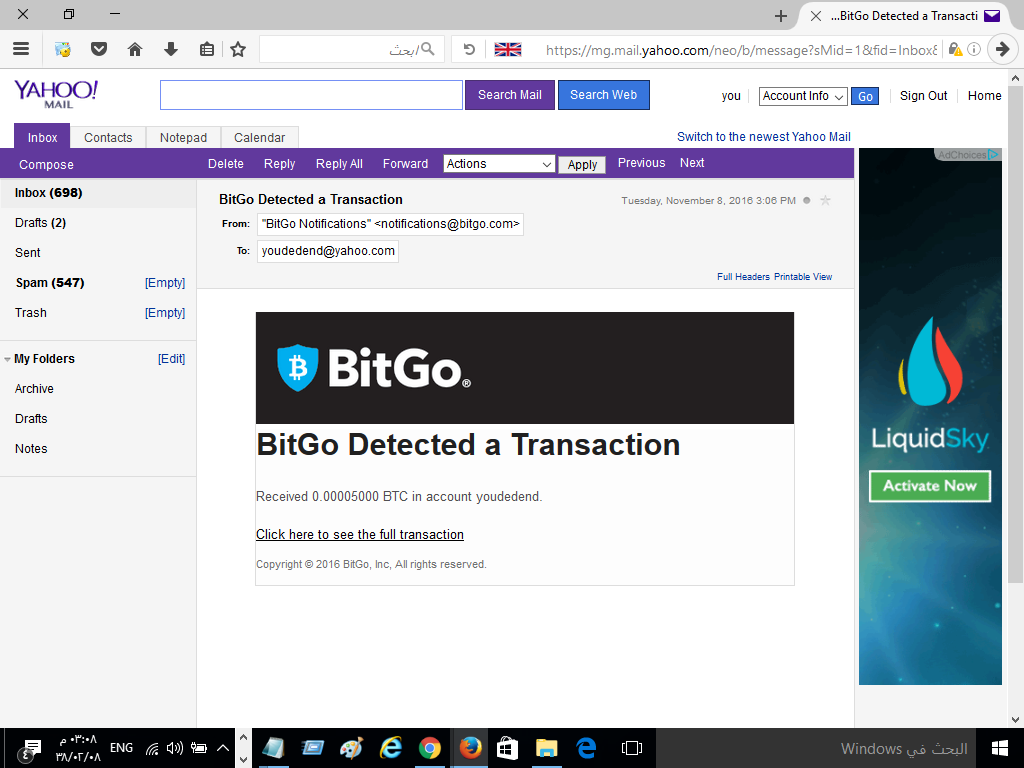Open the volume speaker tray icon
Viewport: 1024px width, 768px height.
click(174, 748)
